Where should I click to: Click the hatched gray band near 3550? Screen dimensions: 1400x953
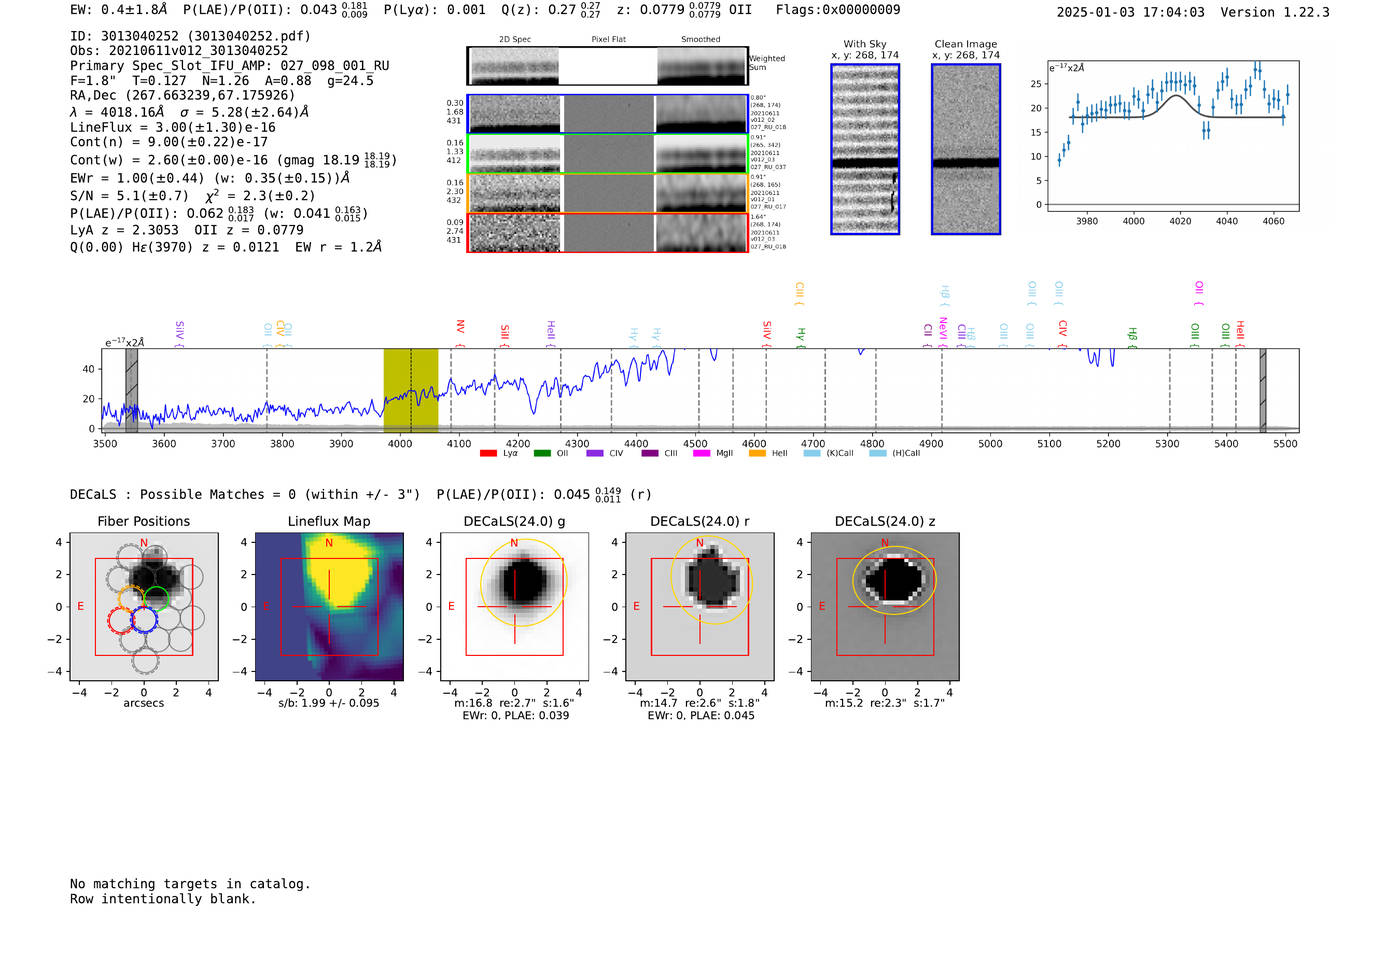click(131, 390)
